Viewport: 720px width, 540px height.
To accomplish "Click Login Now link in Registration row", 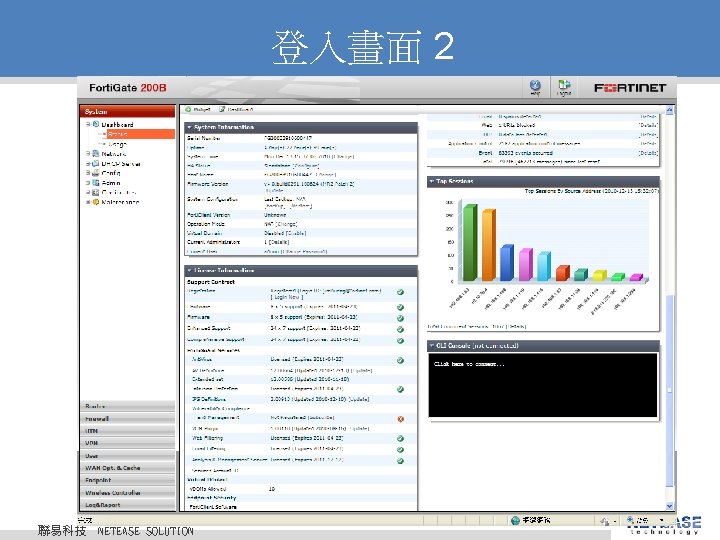I will 287,297.
